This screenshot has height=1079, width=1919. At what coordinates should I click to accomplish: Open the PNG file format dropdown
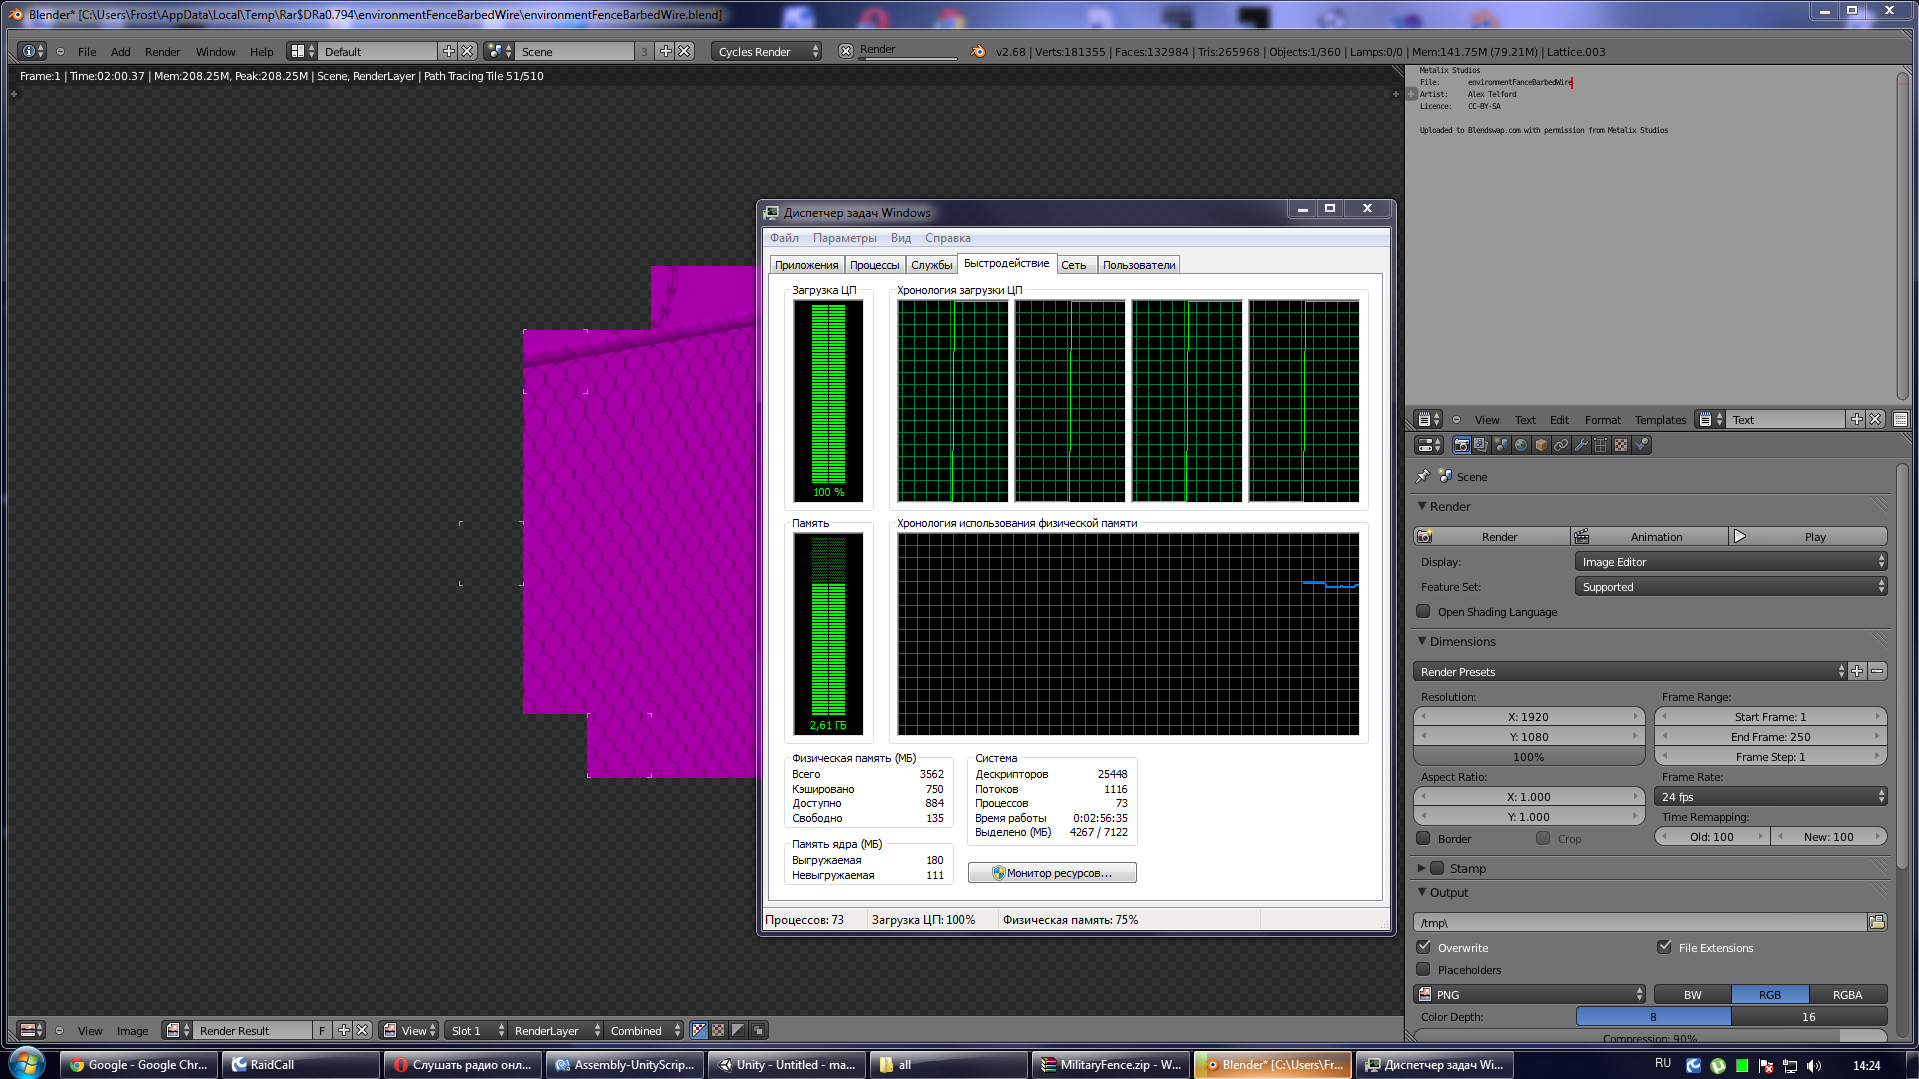click(x=1529, y=995)
